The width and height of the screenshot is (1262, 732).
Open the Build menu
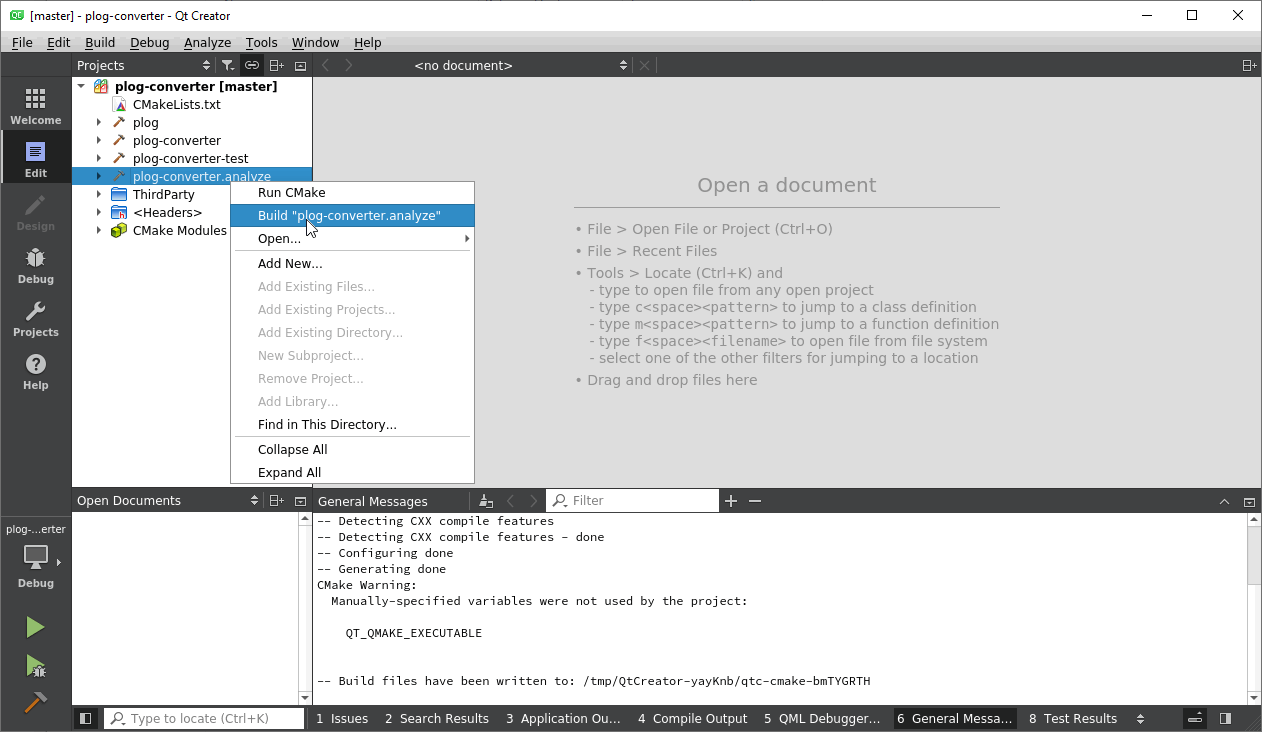pos(100,42)
